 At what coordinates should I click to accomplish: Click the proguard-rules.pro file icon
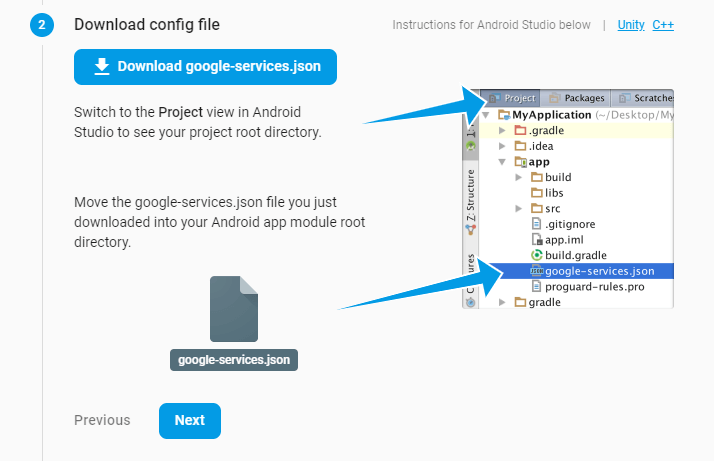[x=536, y=286]
